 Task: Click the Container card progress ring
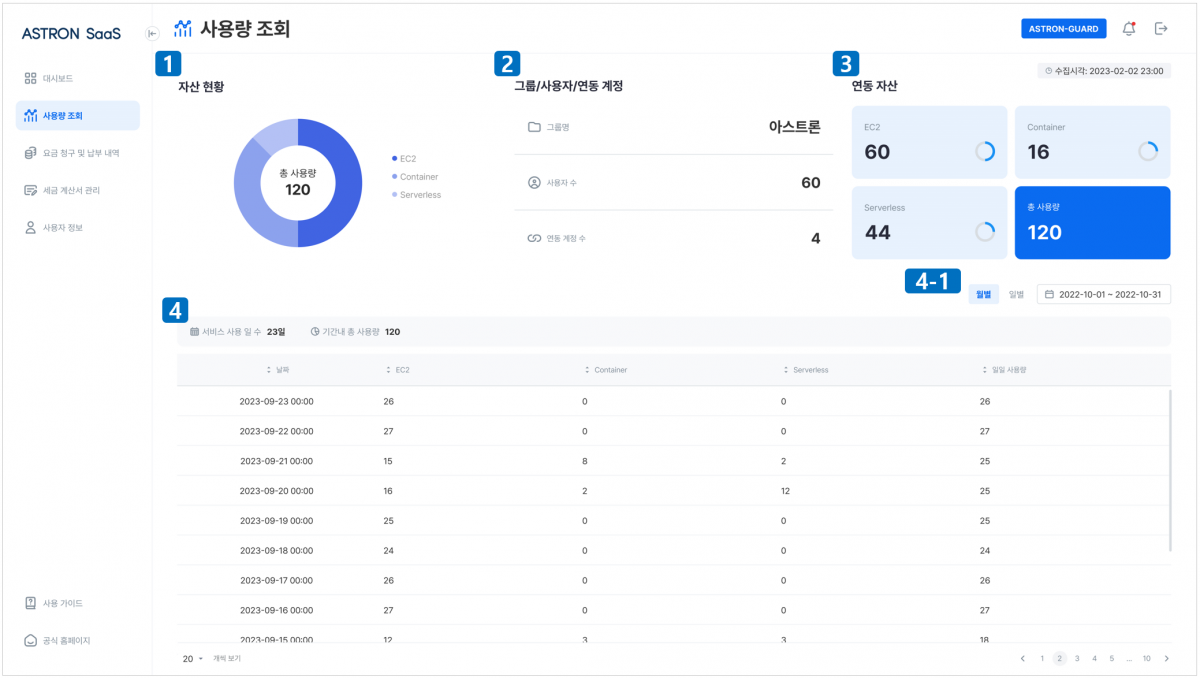coord(1148,151)
